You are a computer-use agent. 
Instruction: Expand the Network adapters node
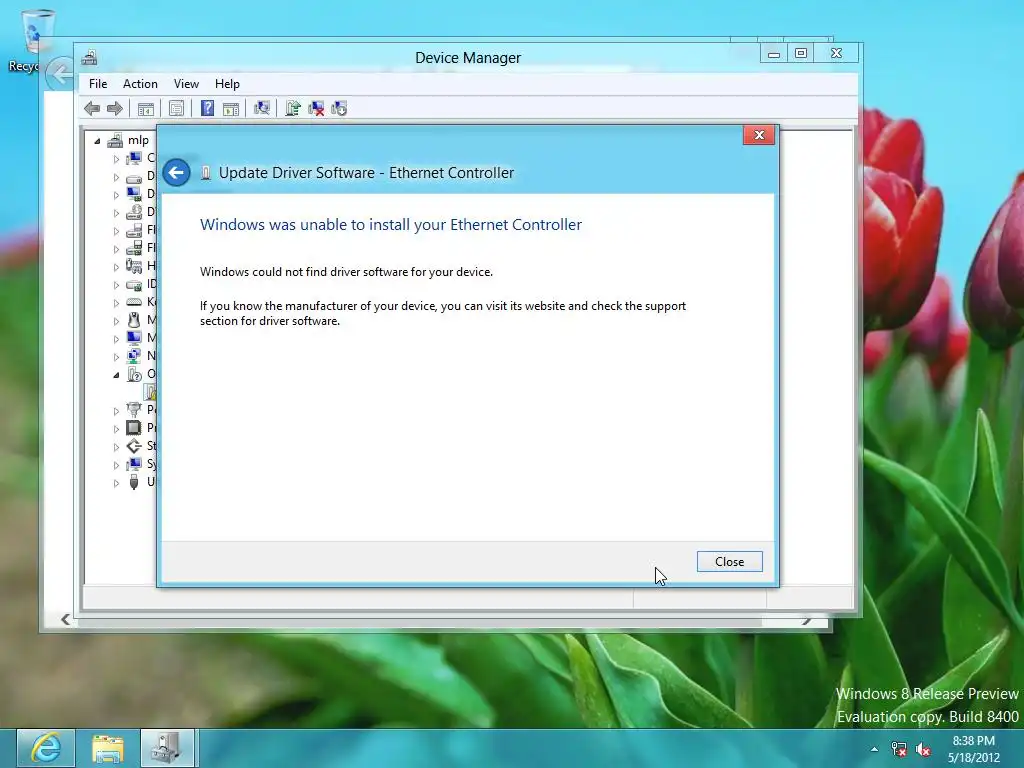tap(116, 357)
